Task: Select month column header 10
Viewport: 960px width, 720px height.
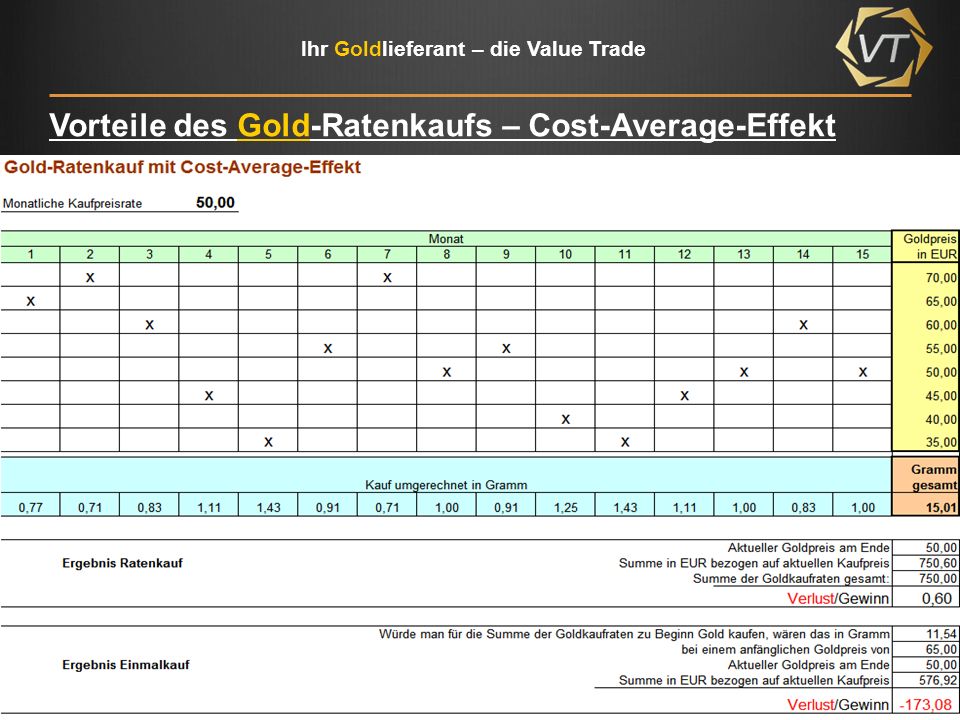Action: pos(565,254)
